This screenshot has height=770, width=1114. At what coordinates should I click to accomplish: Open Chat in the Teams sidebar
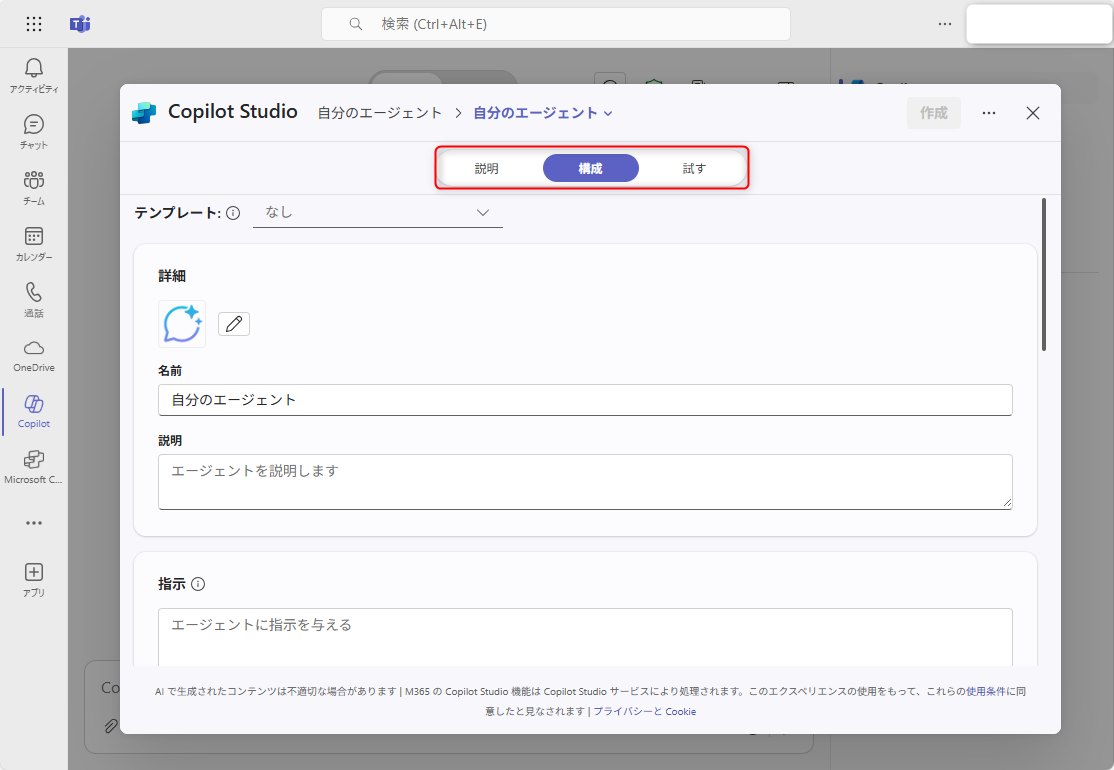click(x=33, y=131)
